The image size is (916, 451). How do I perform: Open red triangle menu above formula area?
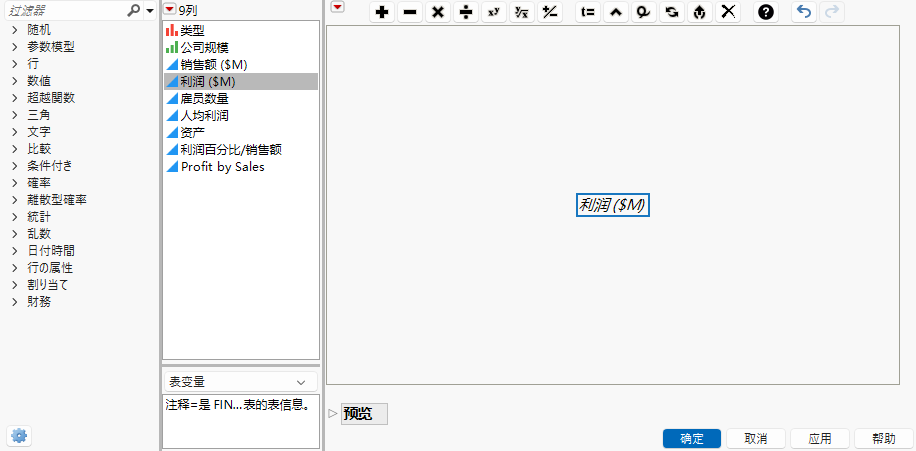pyautogui.click(x=338, y=7)
